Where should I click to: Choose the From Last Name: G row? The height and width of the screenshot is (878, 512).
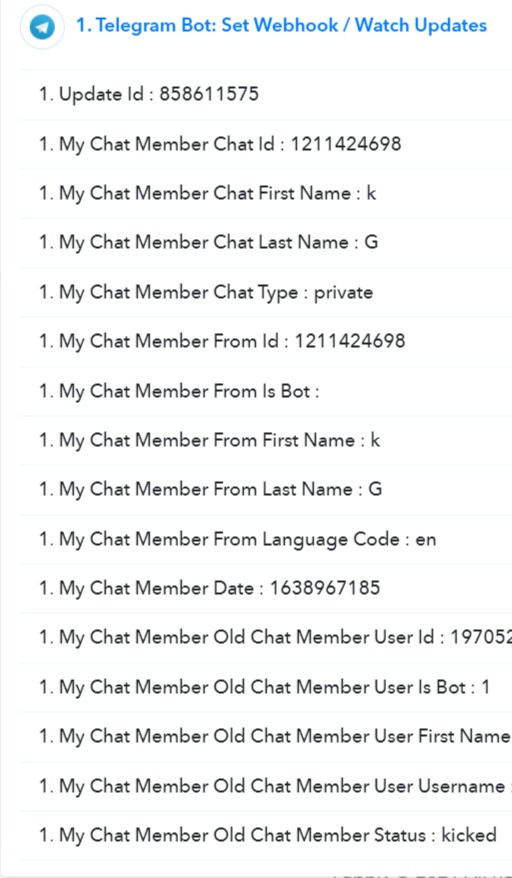tap(266, 489)
